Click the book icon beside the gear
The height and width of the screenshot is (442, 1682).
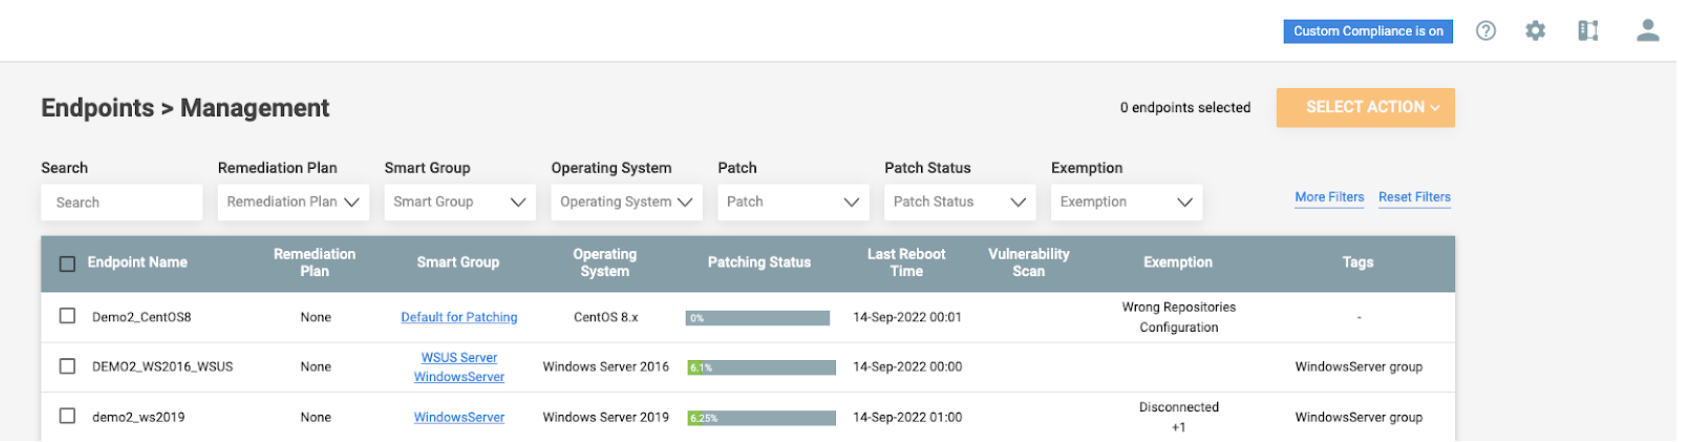tap(1588, 31)
